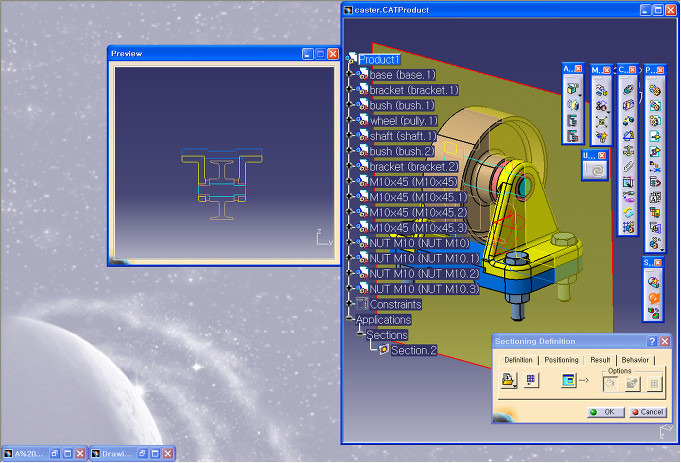Click the Fix Together paperclip icon
The height and width of the screenshot is (463, 681).
click(628, 166)
